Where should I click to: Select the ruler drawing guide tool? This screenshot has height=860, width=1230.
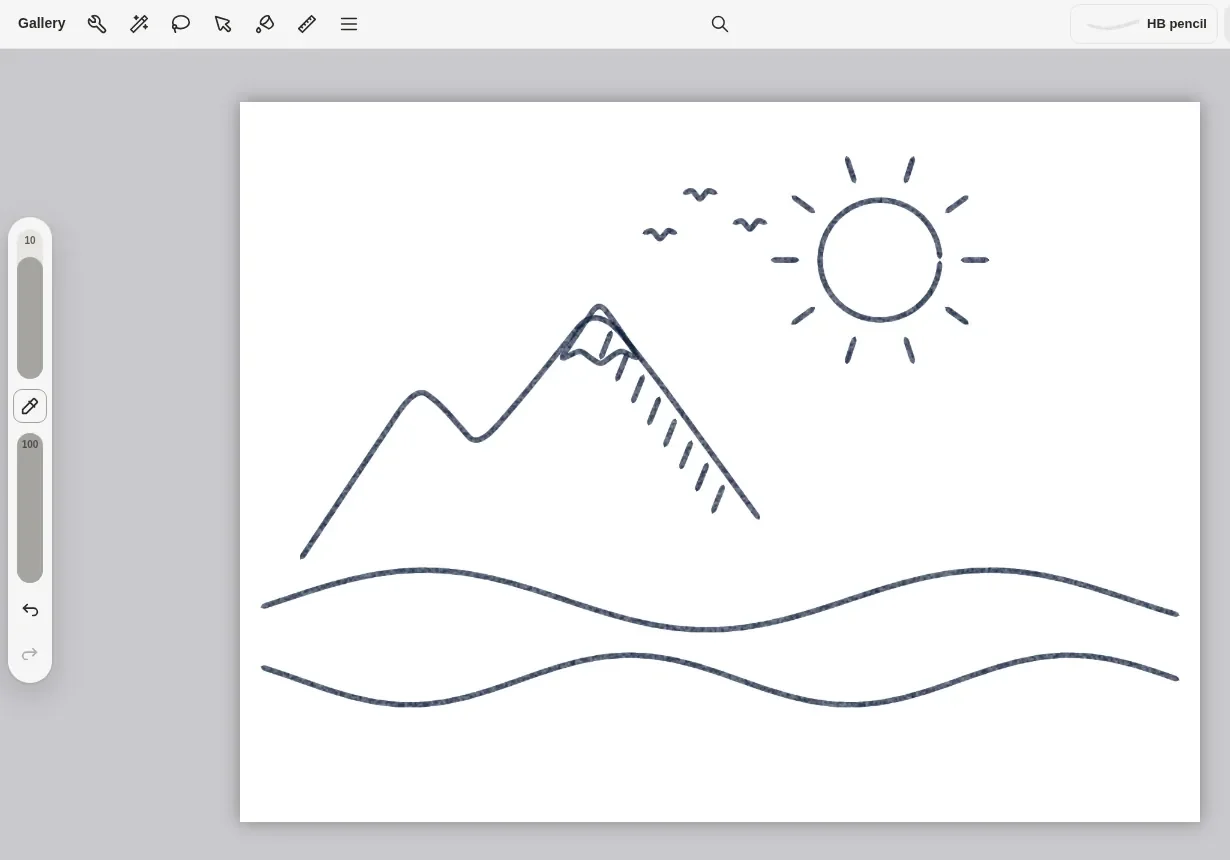(x=307, y=24)
